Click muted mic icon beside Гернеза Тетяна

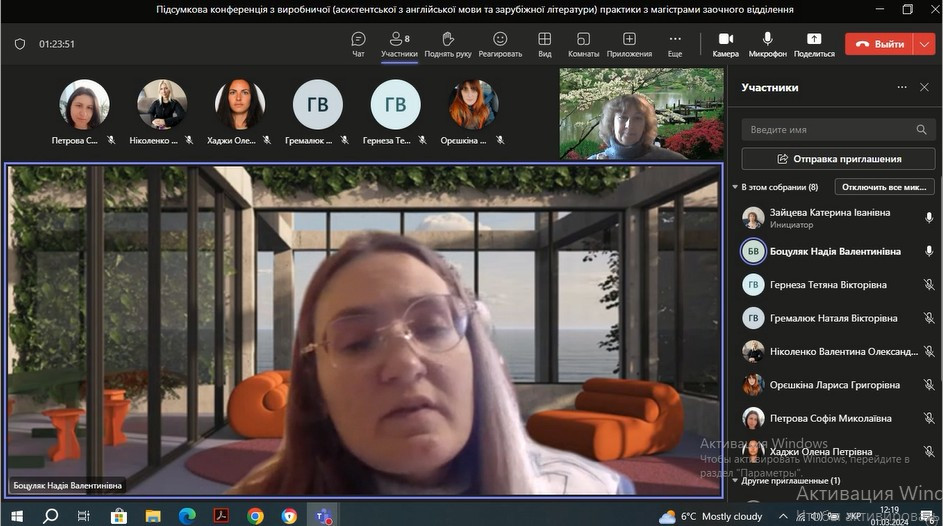click(929, 284)
